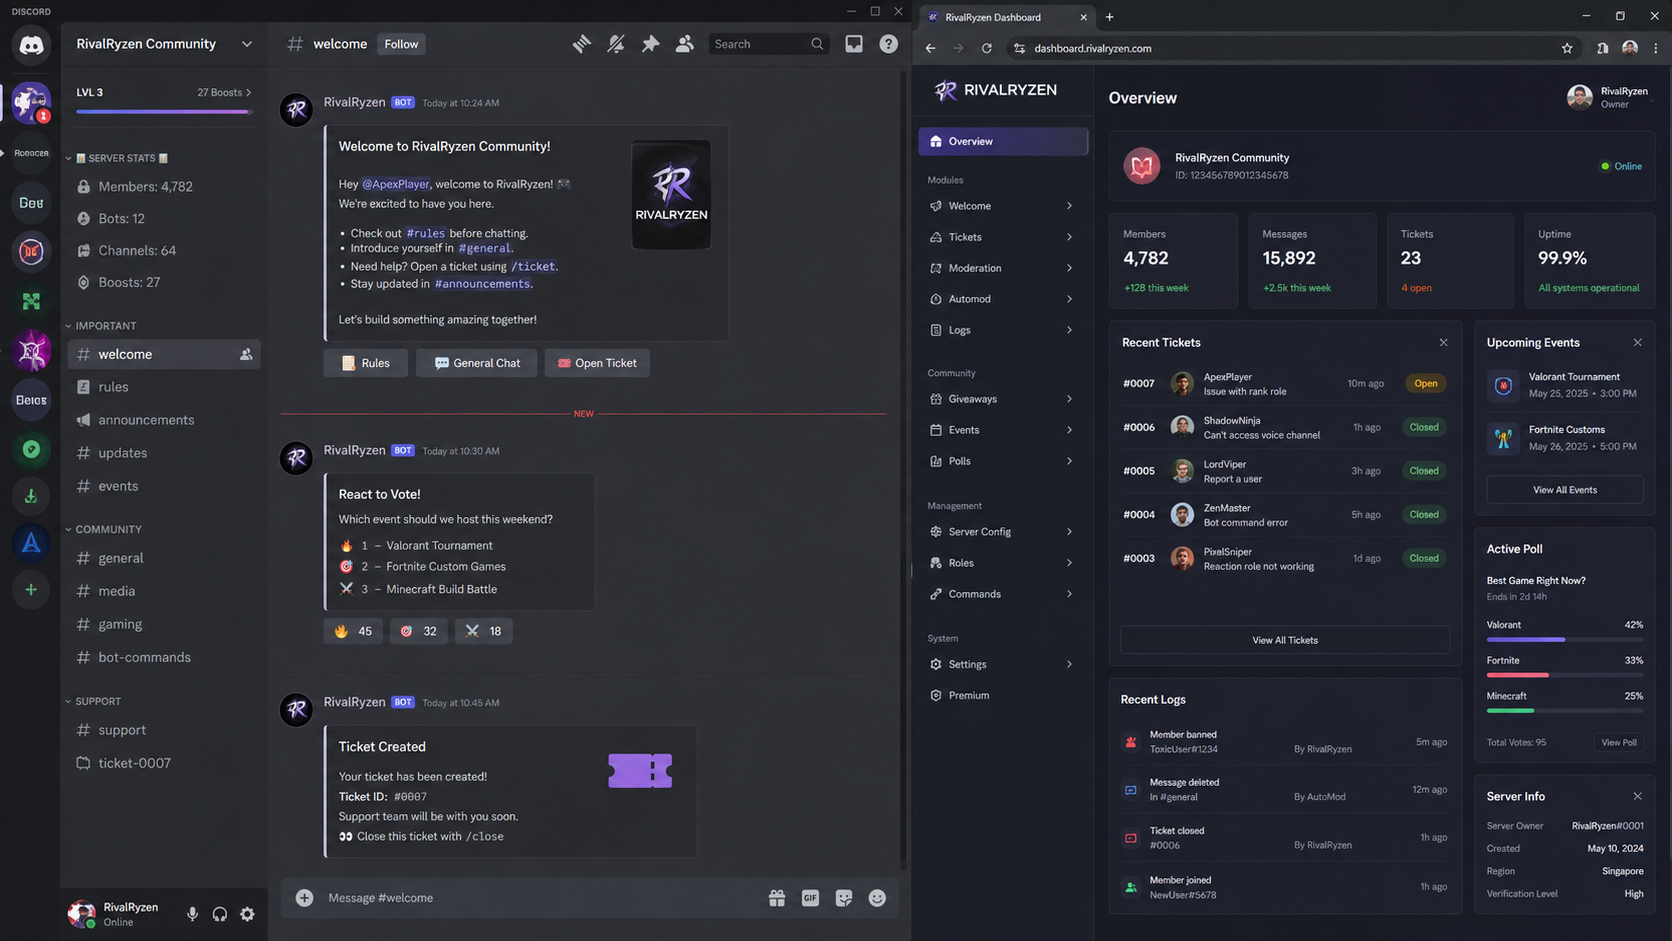This screenshot has width=1672, height=941.
Task: Reload the browser dashboard page
Action: [986, 48]
